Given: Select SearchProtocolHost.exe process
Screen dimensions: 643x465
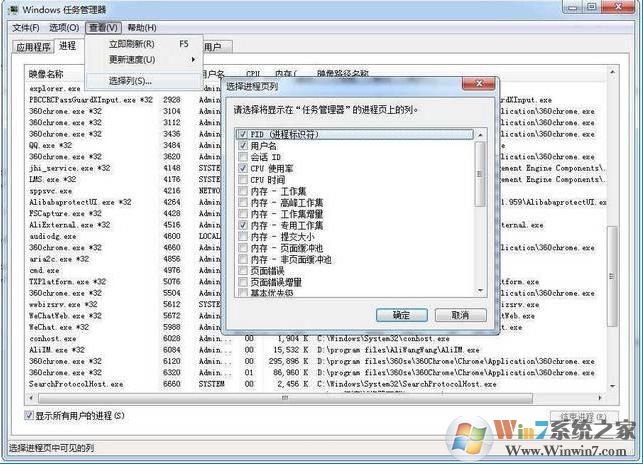Looking at the screenshot, I should point(76,384).
